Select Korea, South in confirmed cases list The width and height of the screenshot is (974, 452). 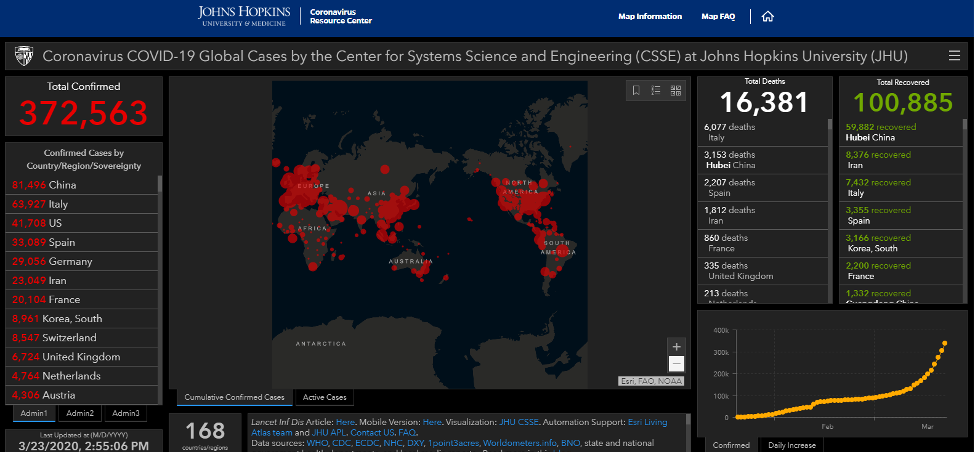(x=82, y=319)
